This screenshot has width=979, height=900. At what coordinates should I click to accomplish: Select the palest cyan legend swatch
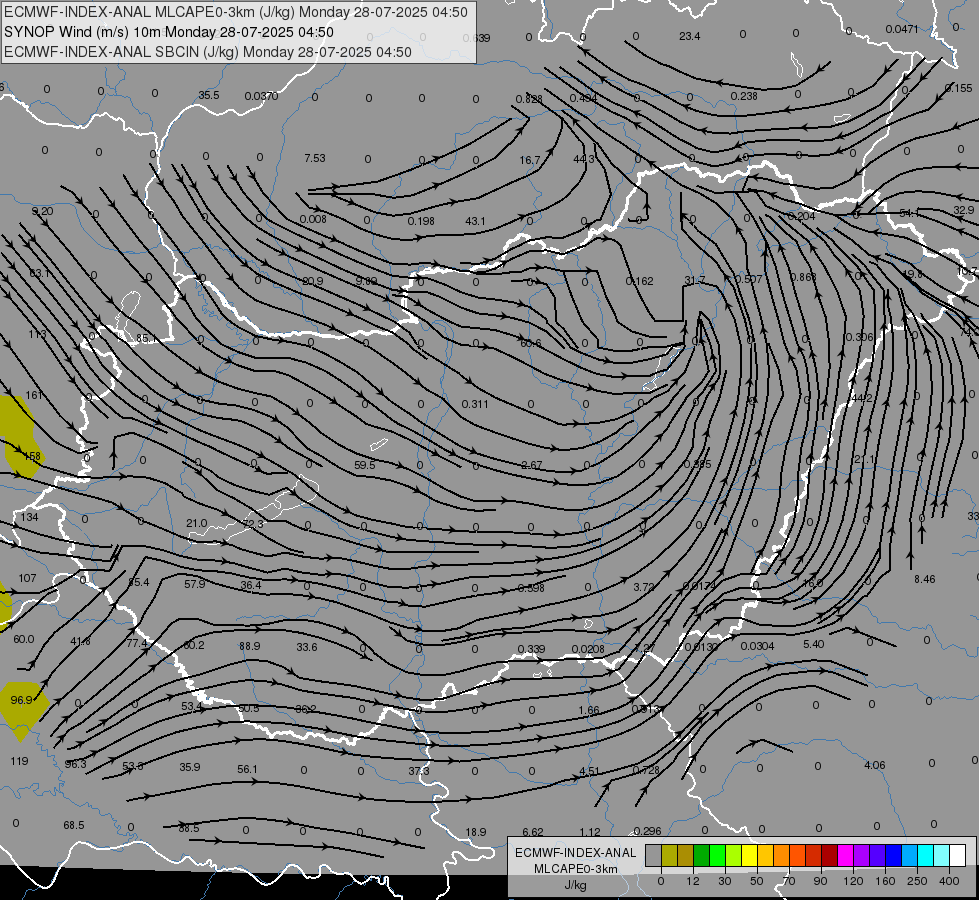click(x=941, y=855)
